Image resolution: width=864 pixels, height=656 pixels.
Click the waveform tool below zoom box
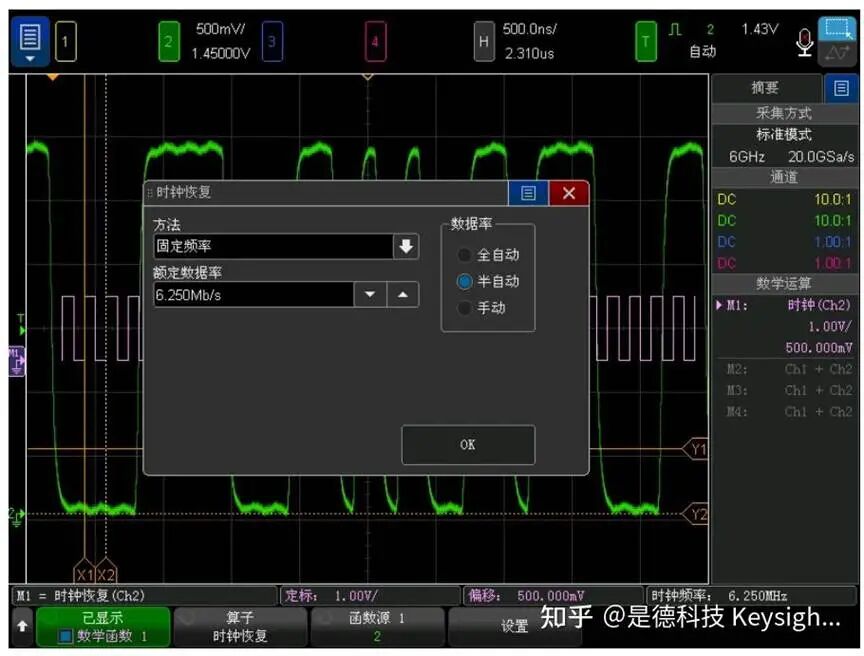(x=837, y=53)
